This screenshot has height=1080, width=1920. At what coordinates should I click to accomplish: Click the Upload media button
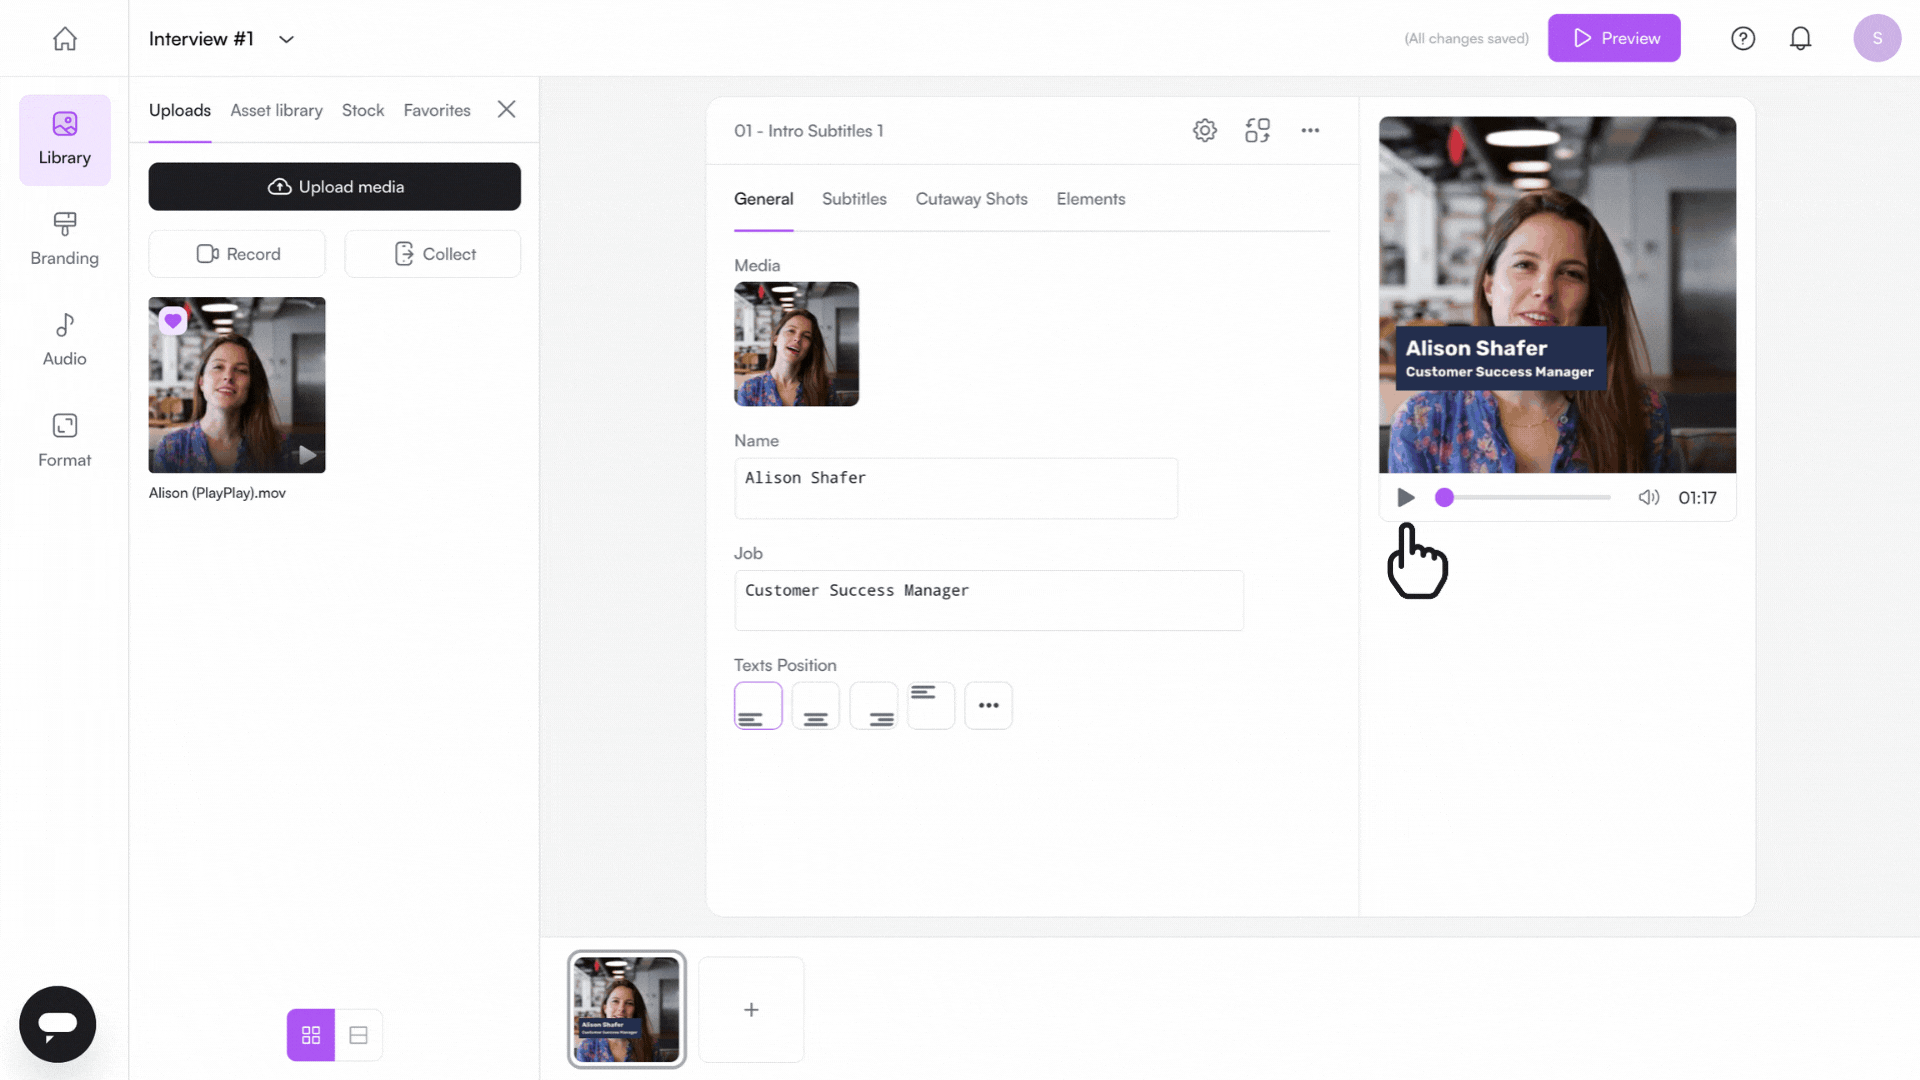pyautogui.click(x=335, y=187)
